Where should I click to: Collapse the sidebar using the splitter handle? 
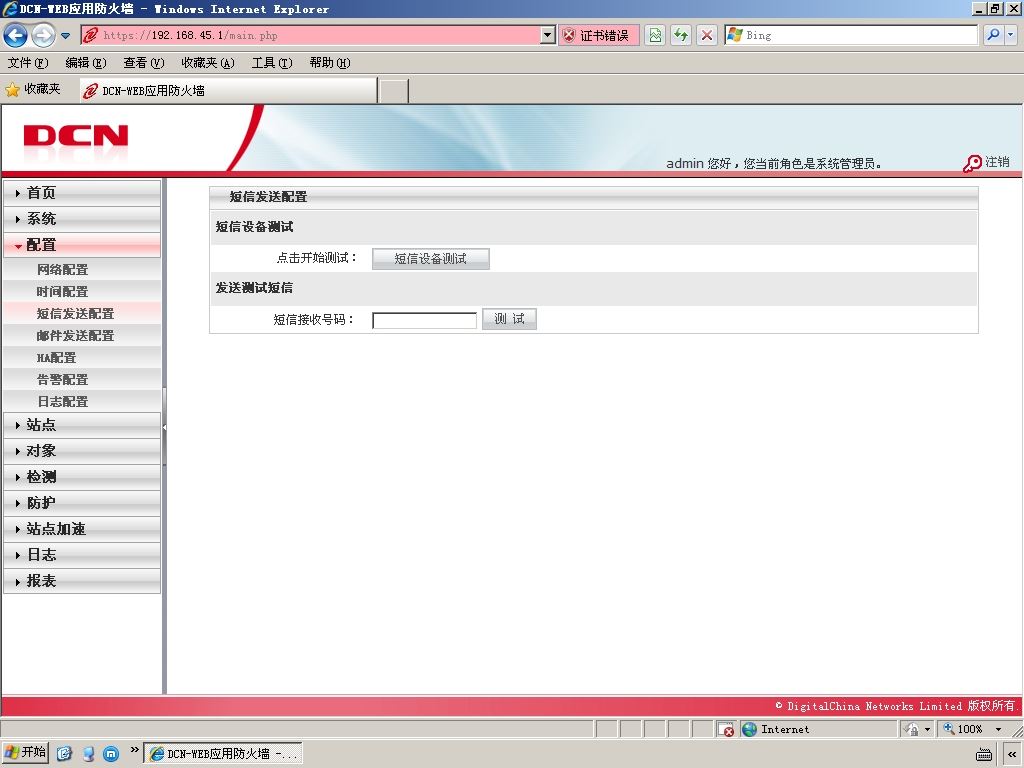165,427
